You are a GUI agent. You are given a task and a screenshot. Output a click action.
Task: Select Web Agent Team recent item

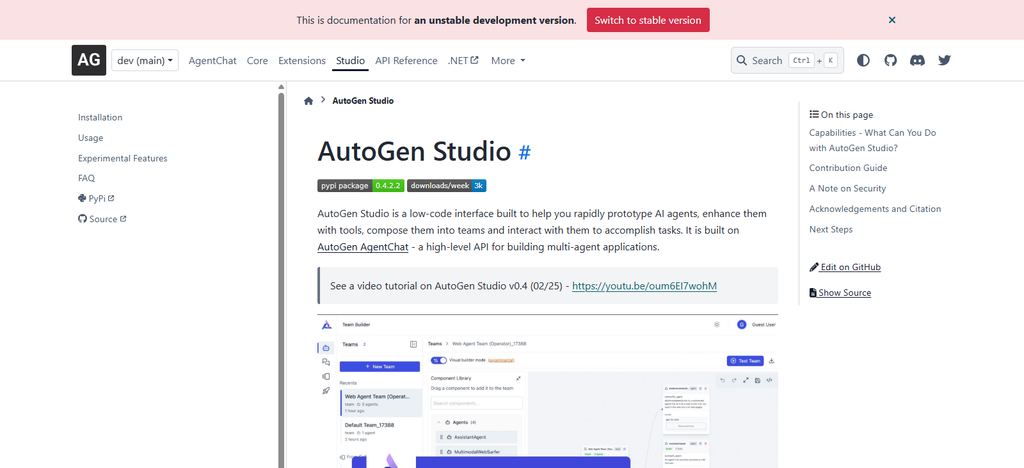coord(381,403)
